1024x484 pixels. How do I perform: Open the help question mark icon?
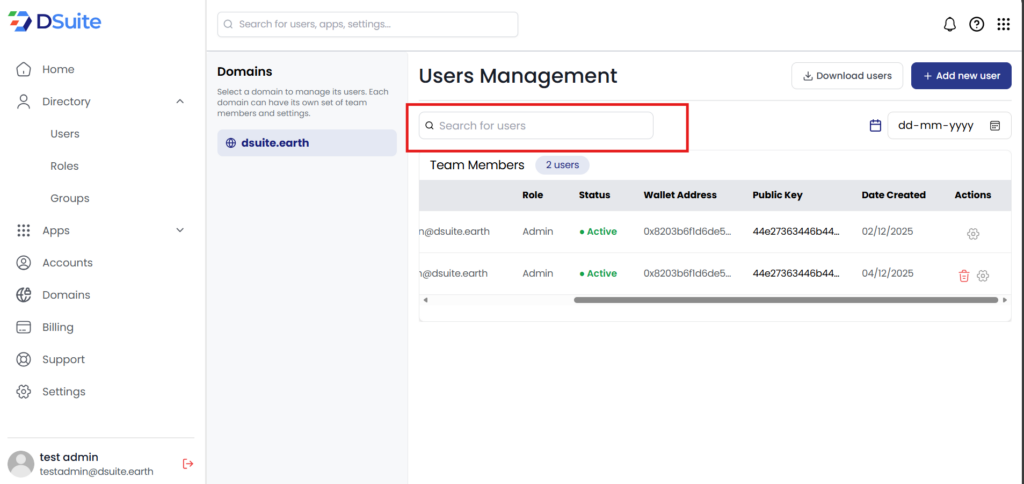(977, 24)
